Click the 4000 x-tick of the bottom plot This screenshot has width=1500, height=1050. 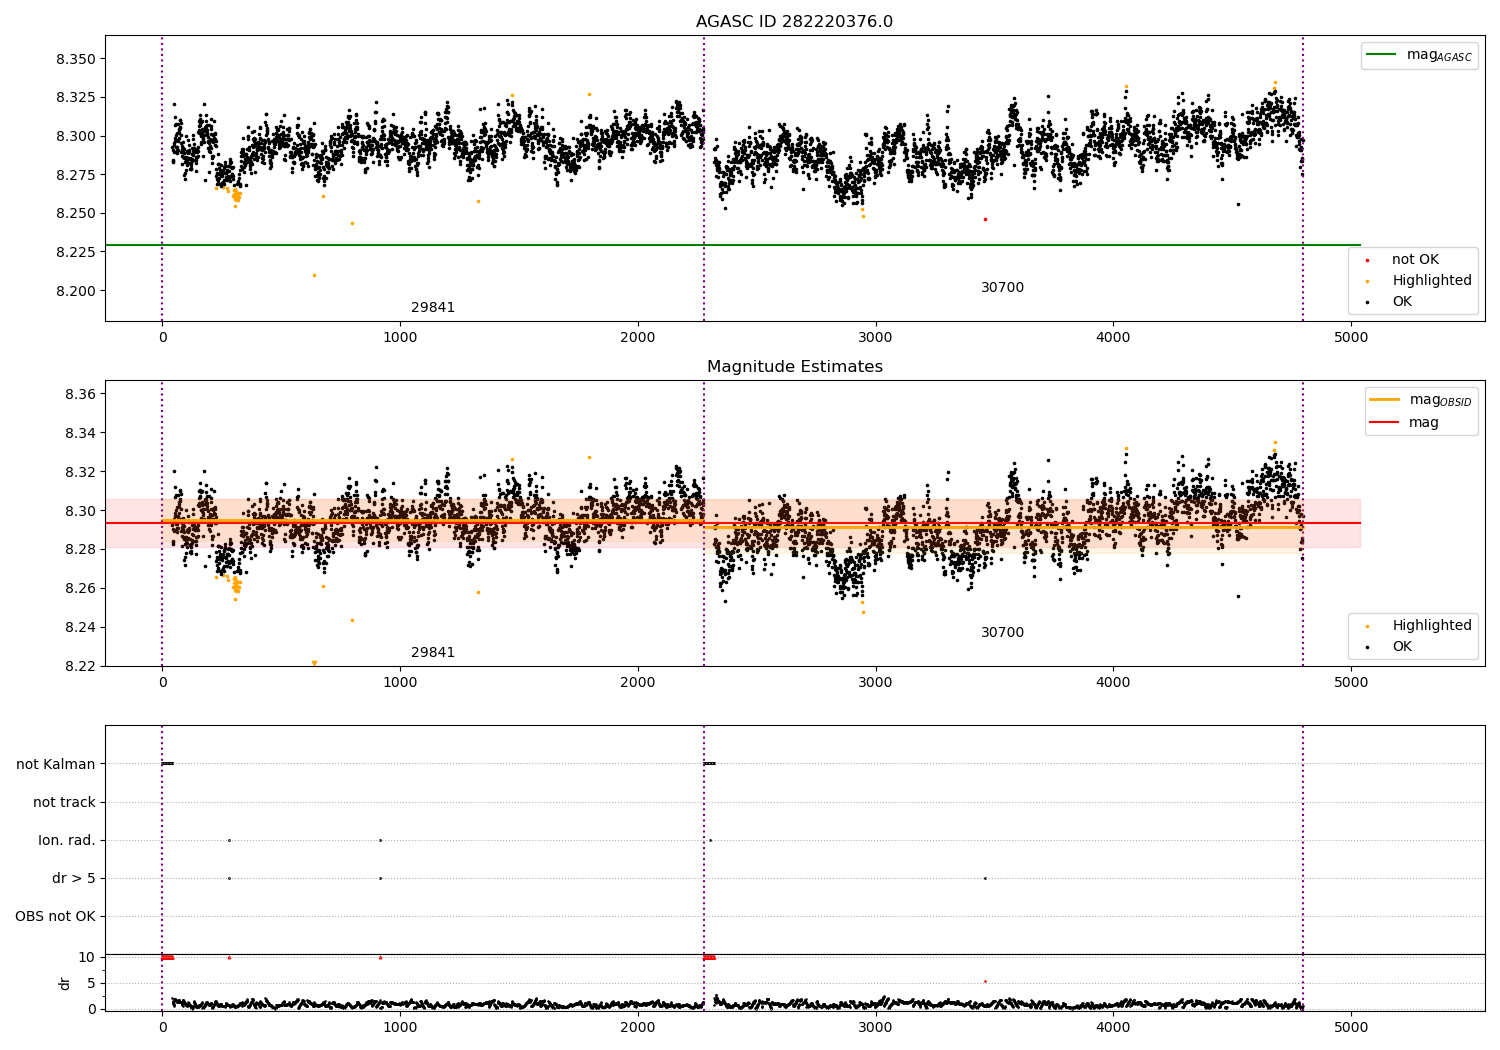pos(1113,1027)
